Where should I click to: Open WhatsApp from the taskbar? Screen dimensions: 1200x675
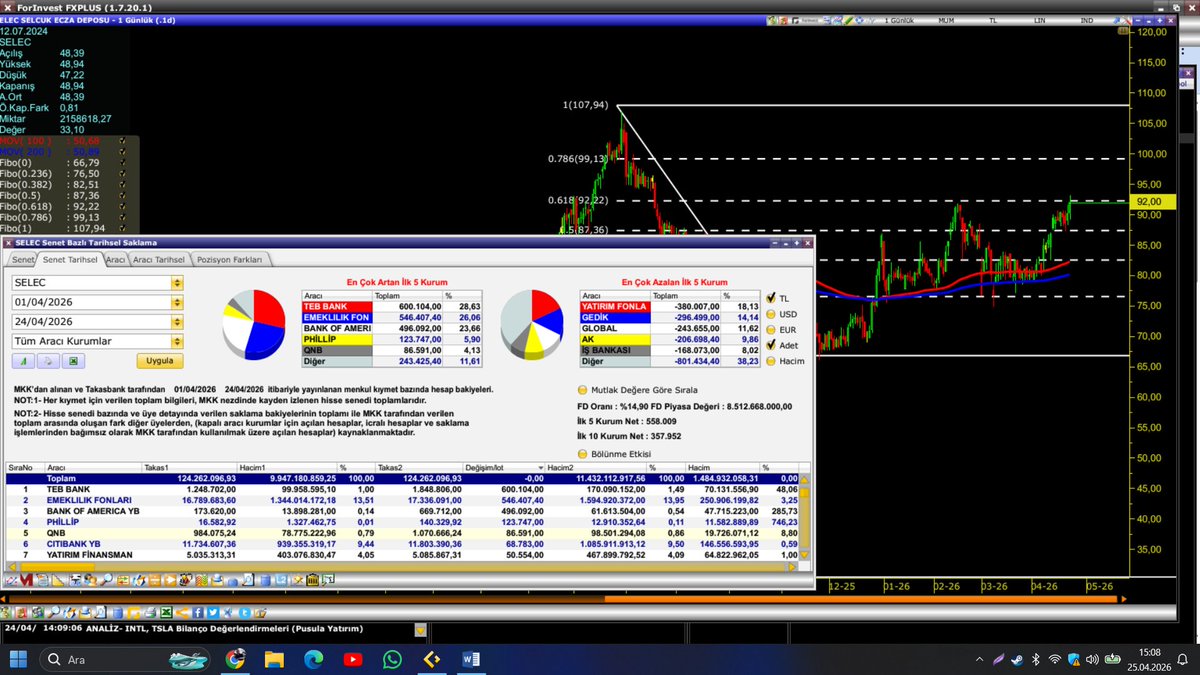pos(392,659)
